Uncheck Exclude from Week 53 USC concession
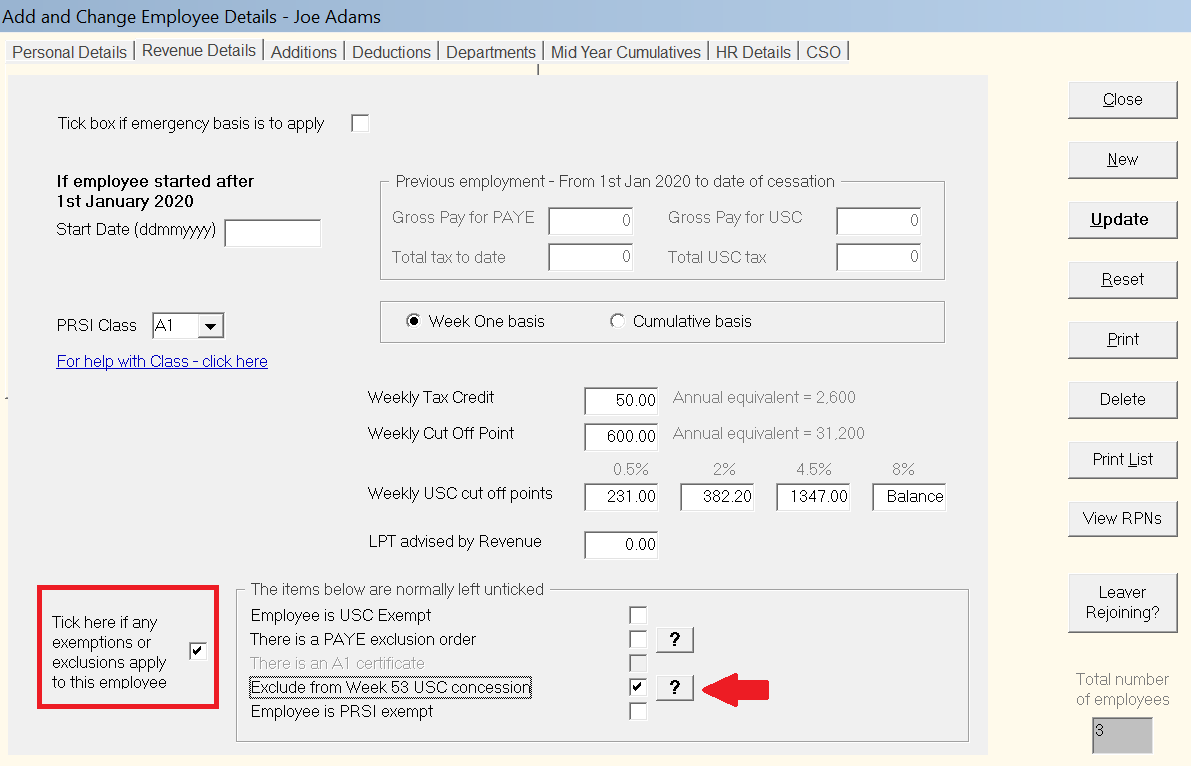 [x=637, y=687]
